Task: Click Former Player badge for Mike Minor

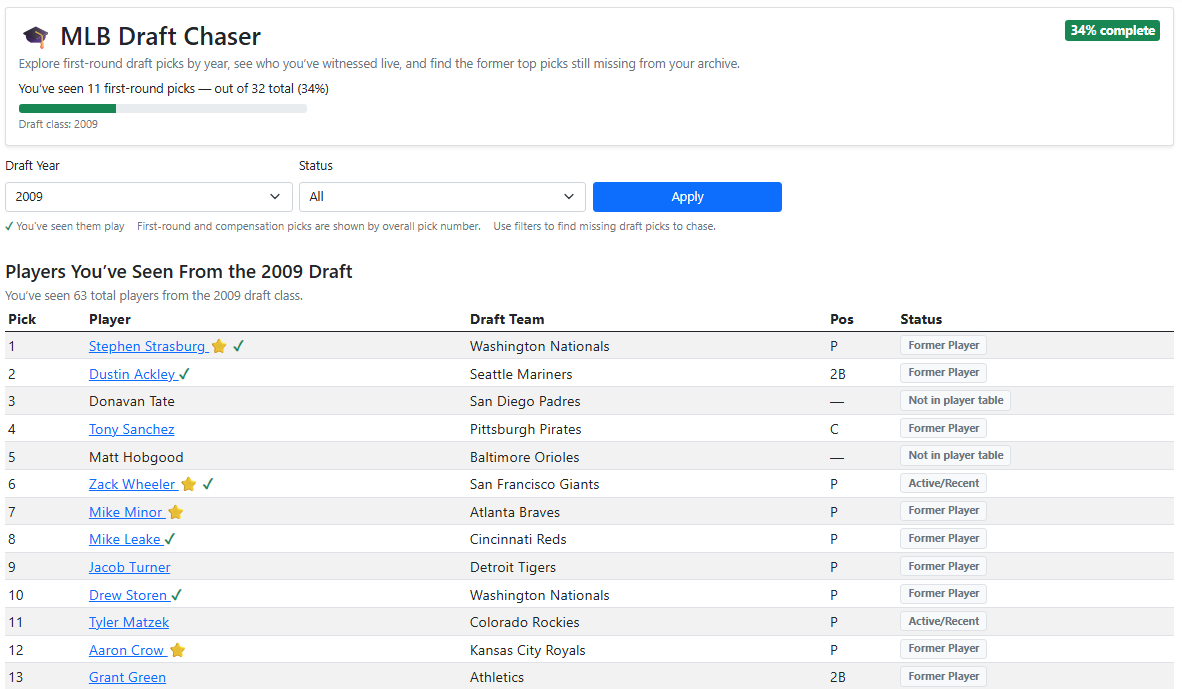Action: pos(943,510)
